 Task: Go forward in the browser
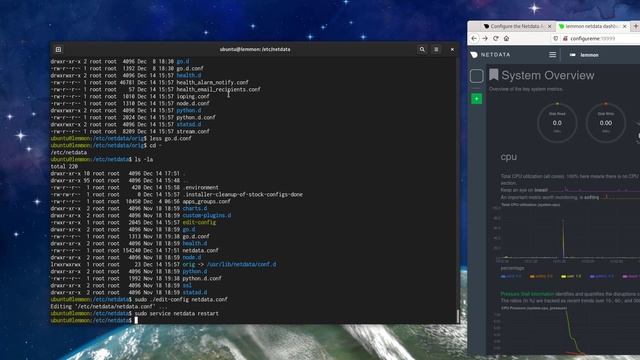pyautogui.click(x=485, y=38)
